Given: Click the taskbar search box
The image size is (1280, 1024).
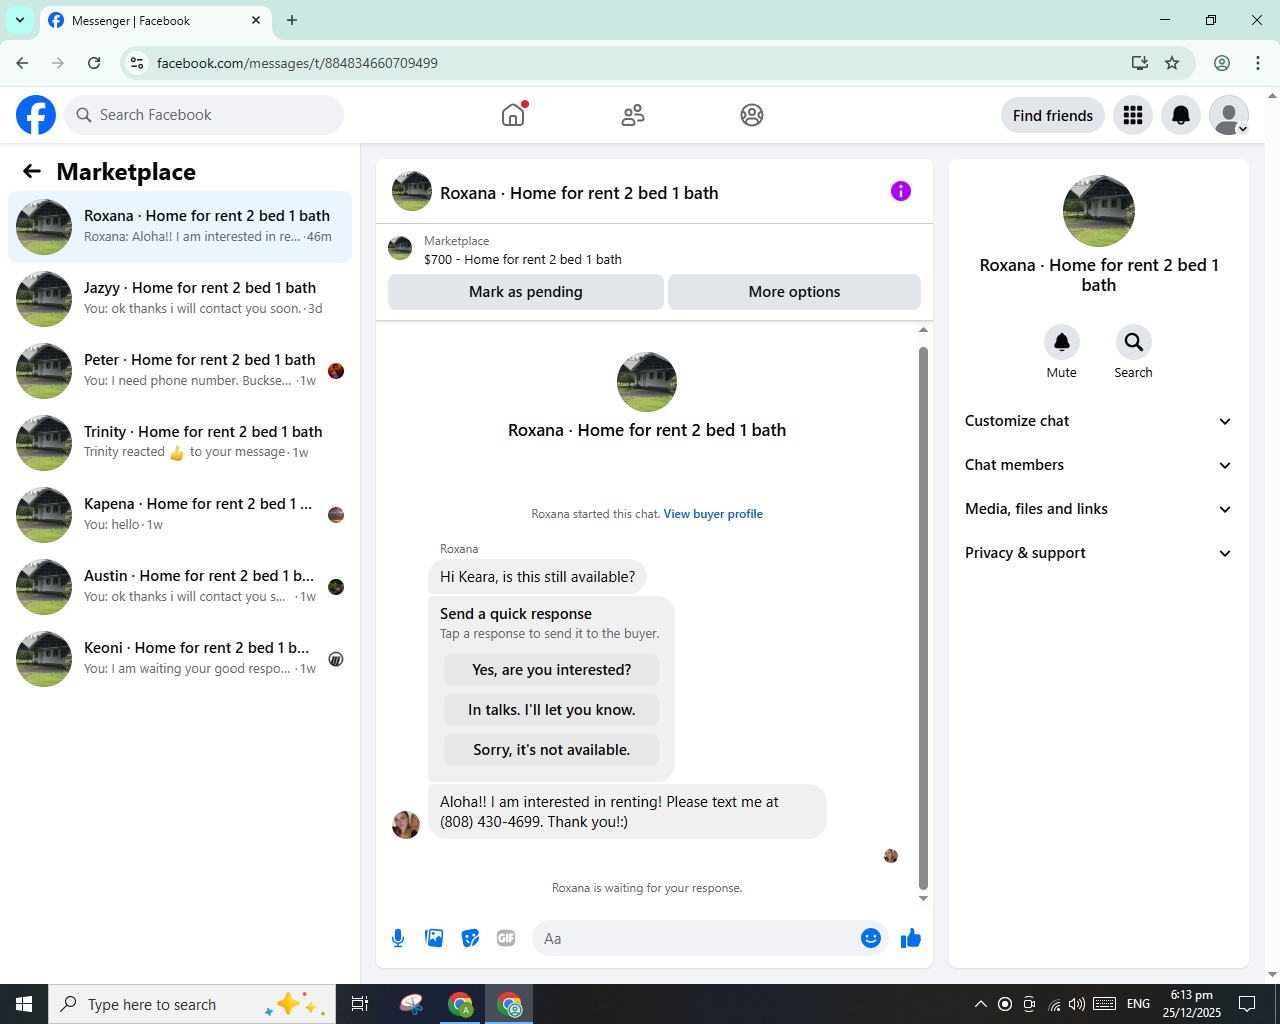Looking at the screenshot, I should [x=191, y=1004].
